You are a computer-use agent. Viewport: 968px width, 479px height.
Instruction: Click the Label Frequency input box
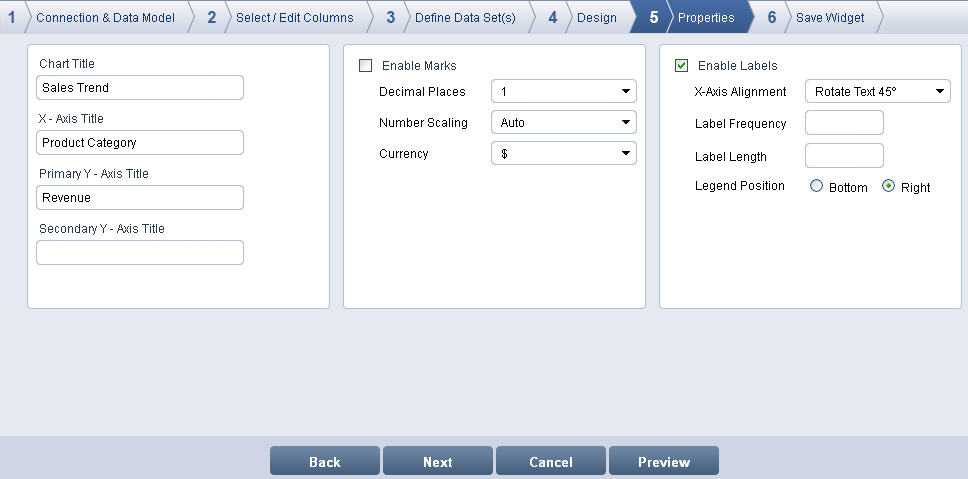coord(844,124)
